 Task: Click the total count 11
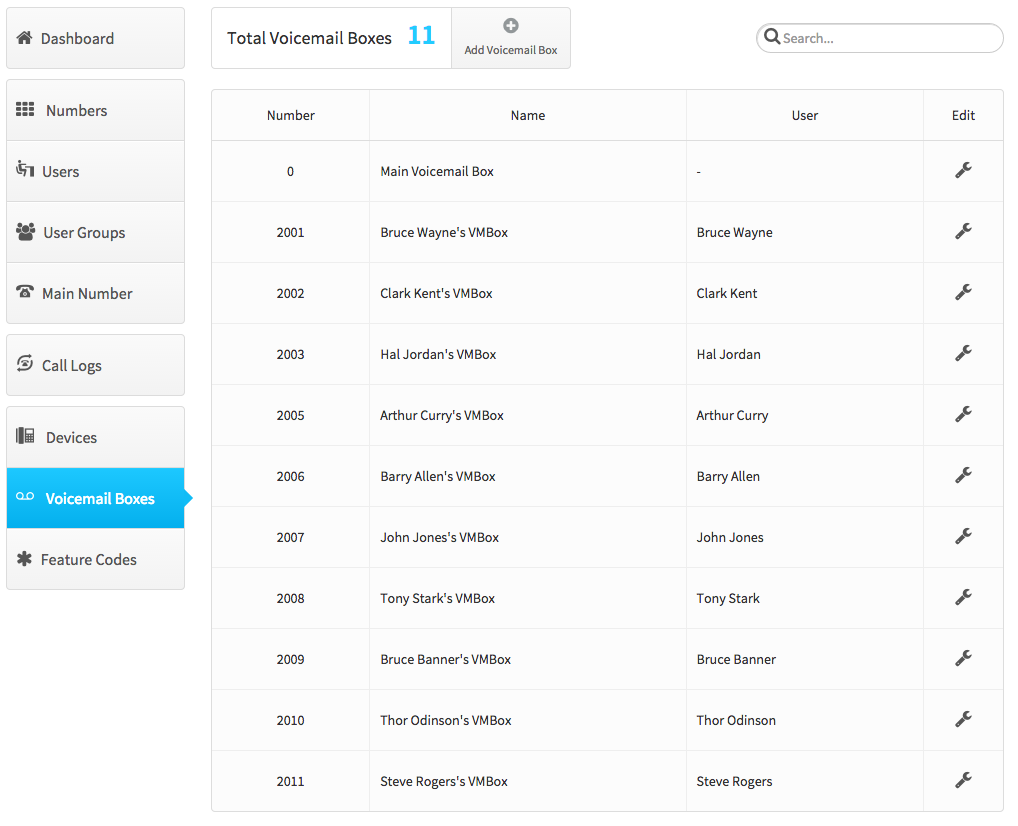[x=421, y=35]
